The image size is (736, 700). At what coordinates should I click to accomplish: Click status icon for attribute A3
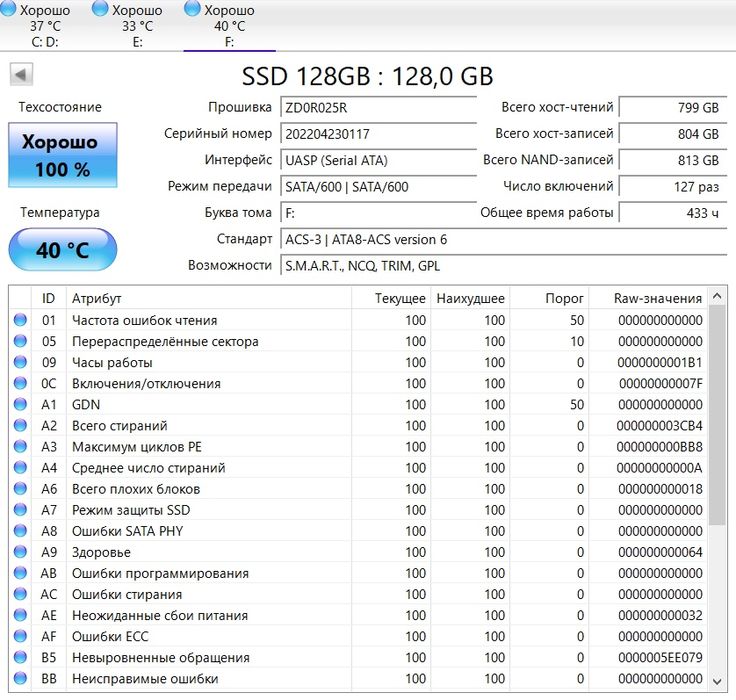(x=20, y=446)
